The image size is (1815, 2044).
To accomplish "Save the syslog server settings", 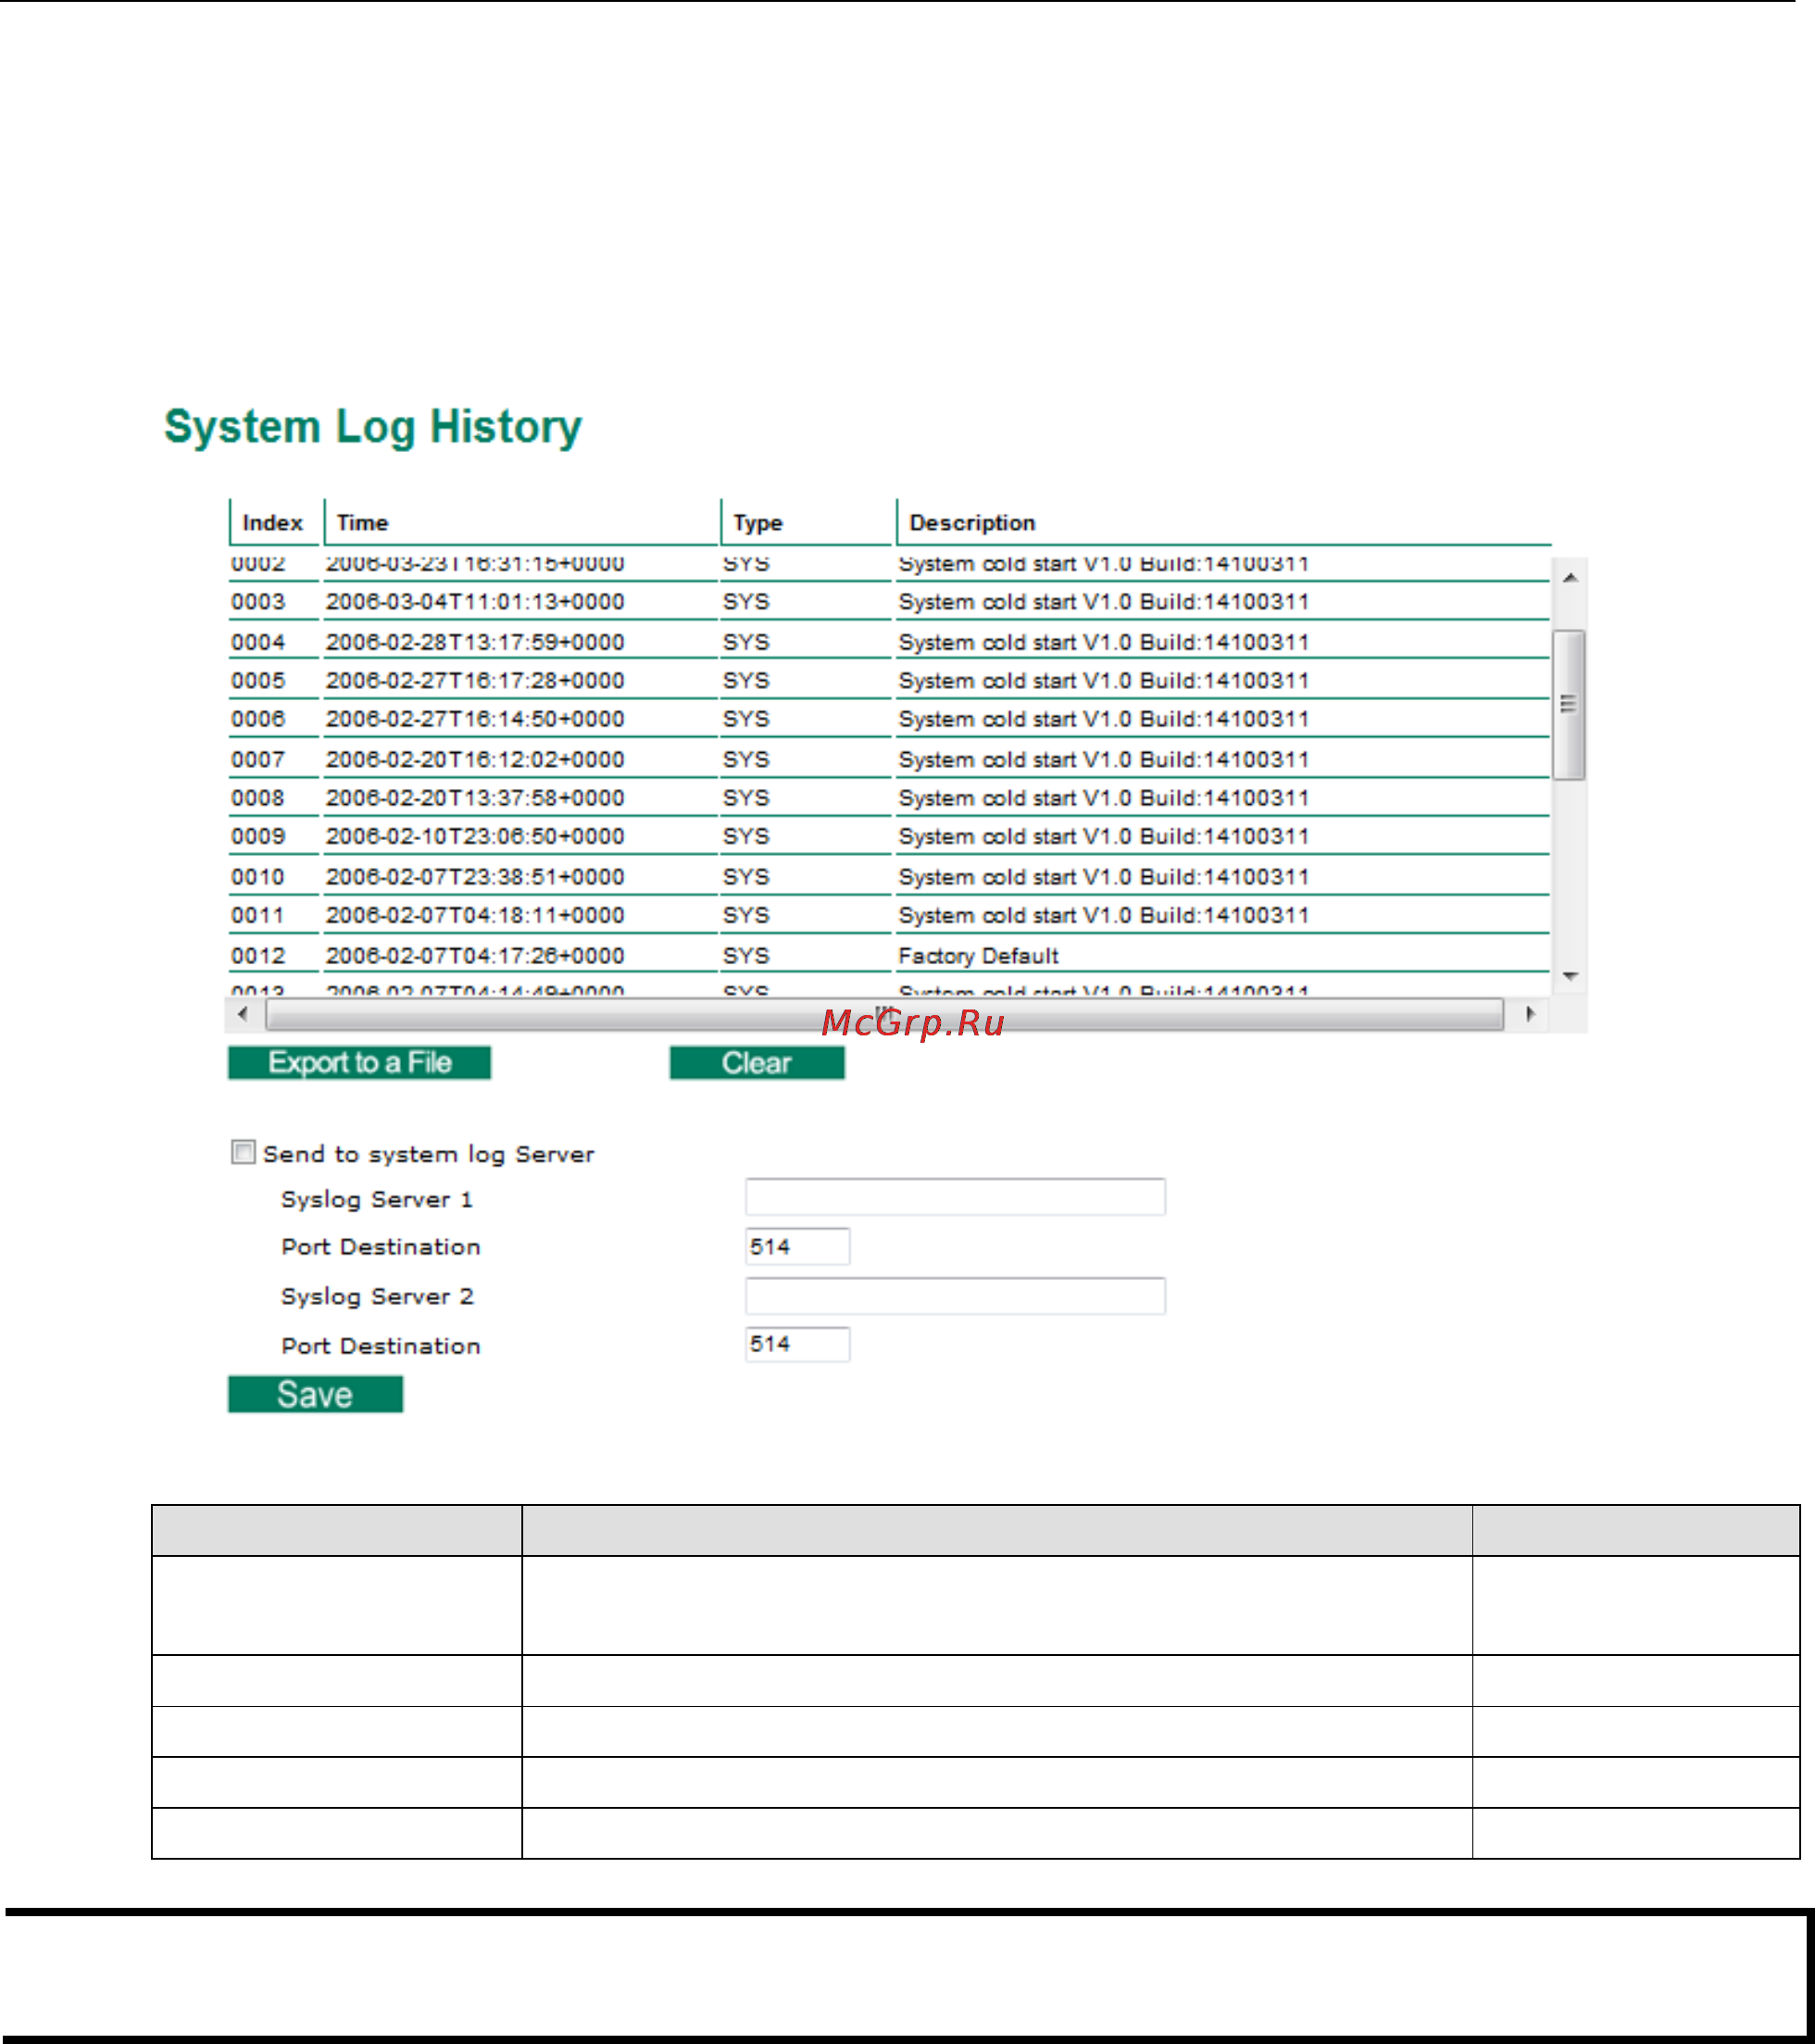I will point(315,1394).
